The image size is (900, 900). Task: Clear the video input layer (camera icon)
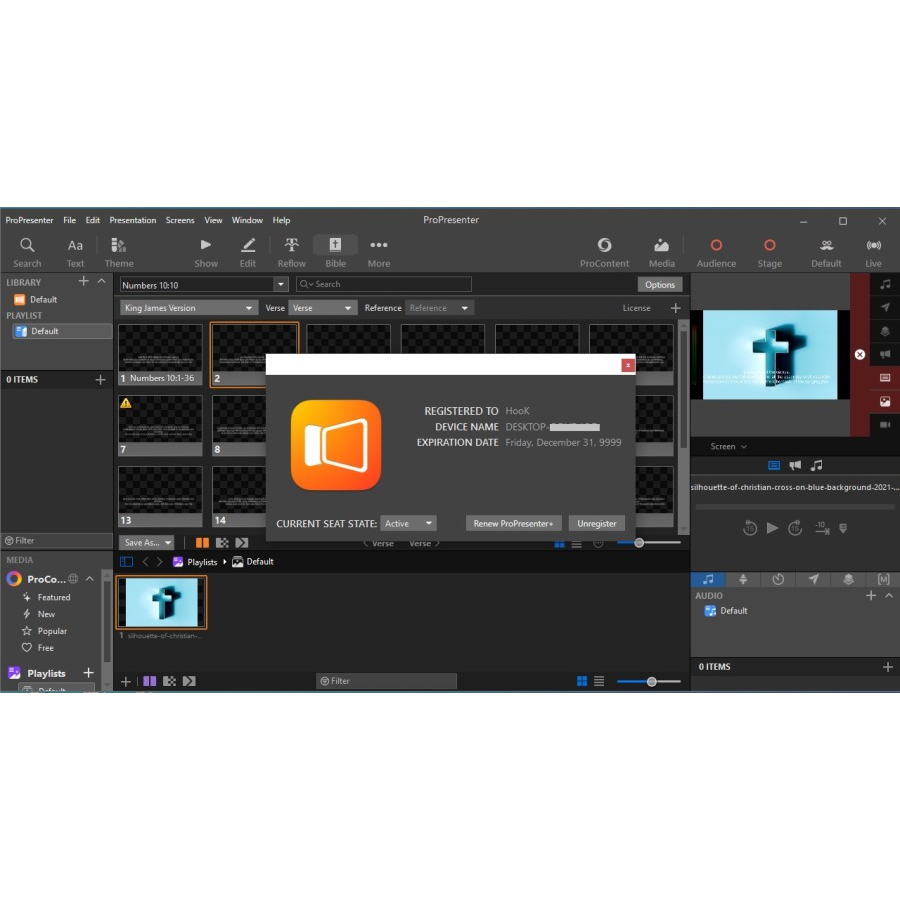pos(885,425)
